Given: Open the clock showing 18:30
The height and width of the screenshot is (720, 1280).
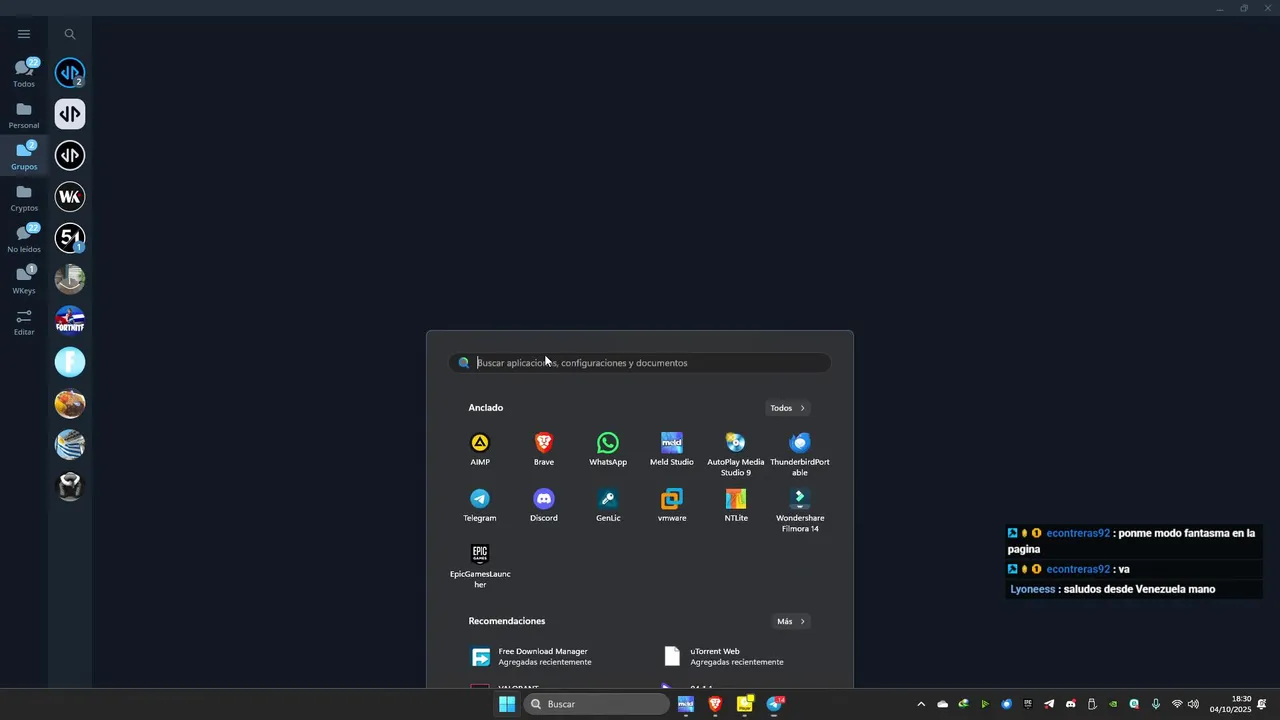Looking at the screenshot, I should (x=1231, y=704).
